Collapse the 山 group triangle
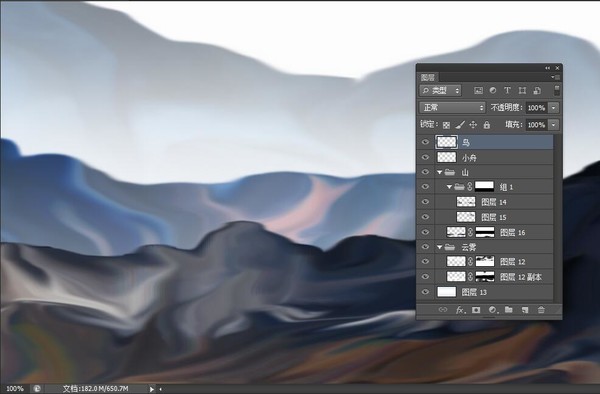The width and height of the screenshot is (600, 394). point(440,173)
